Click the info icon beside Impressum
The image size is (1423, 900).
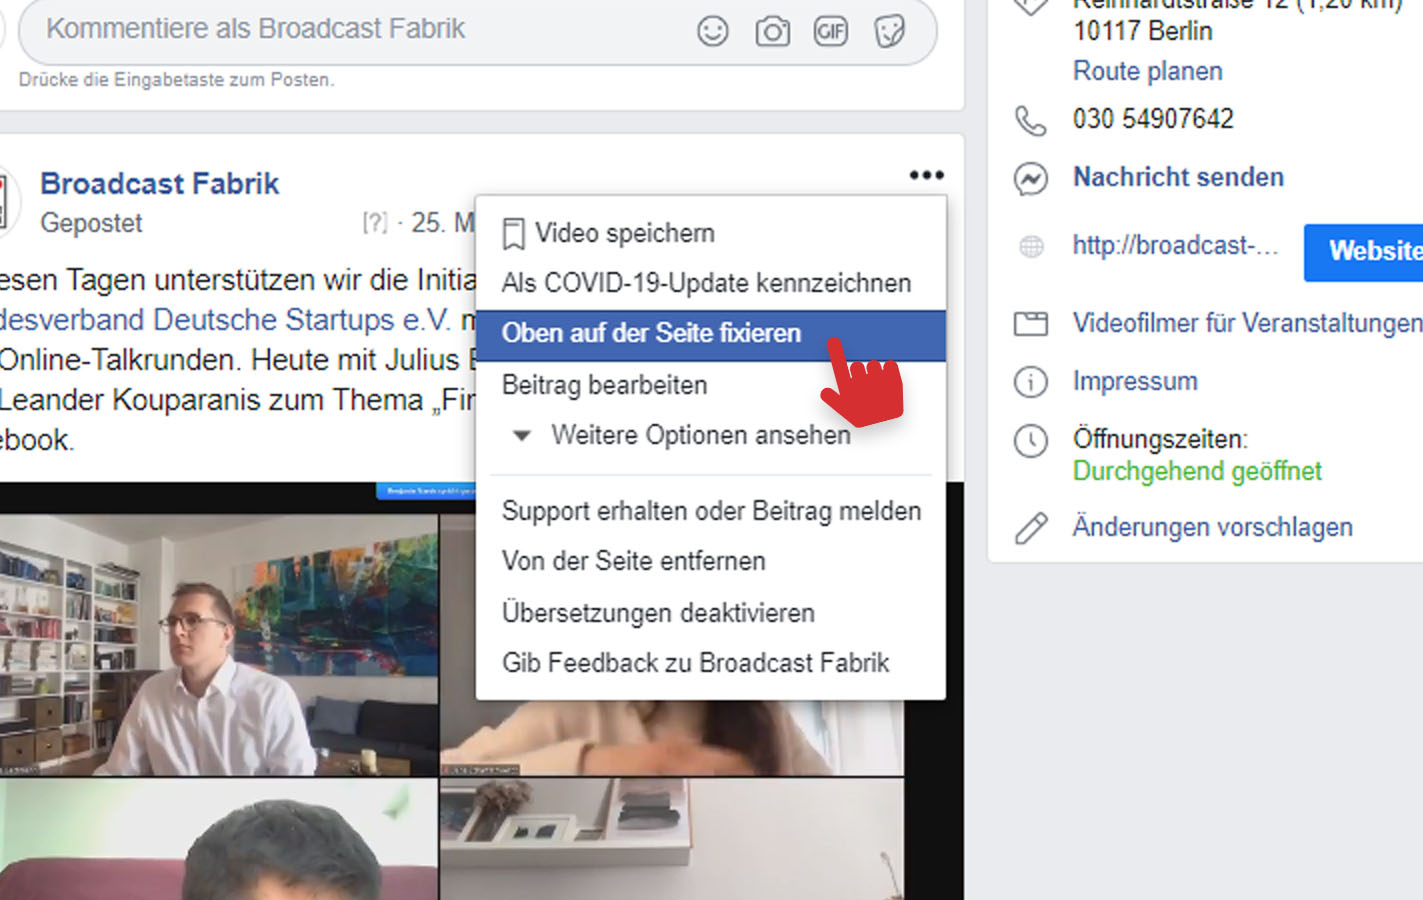click(x=1031, y=382)
